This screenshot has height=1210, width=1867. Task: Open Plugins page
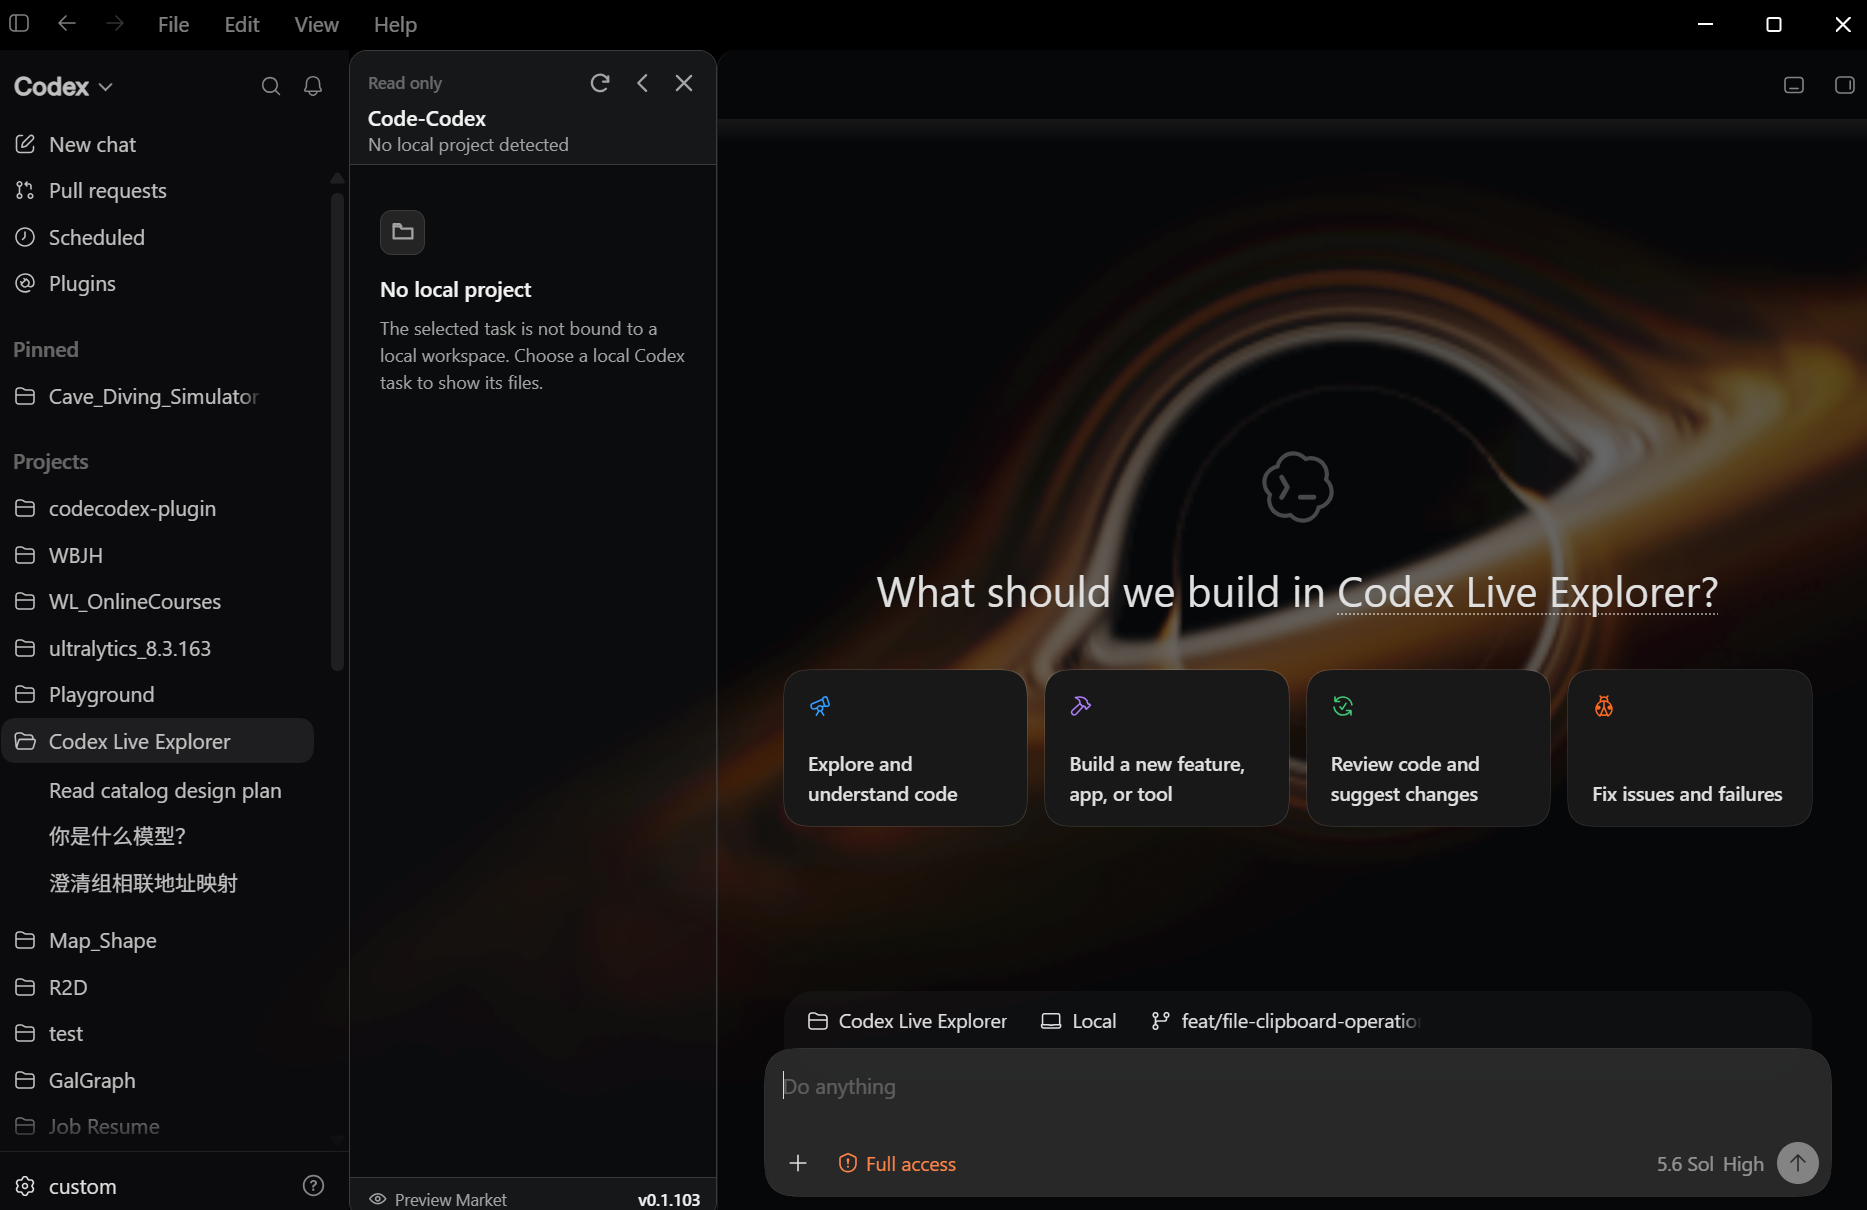click(x=158, y=284)
